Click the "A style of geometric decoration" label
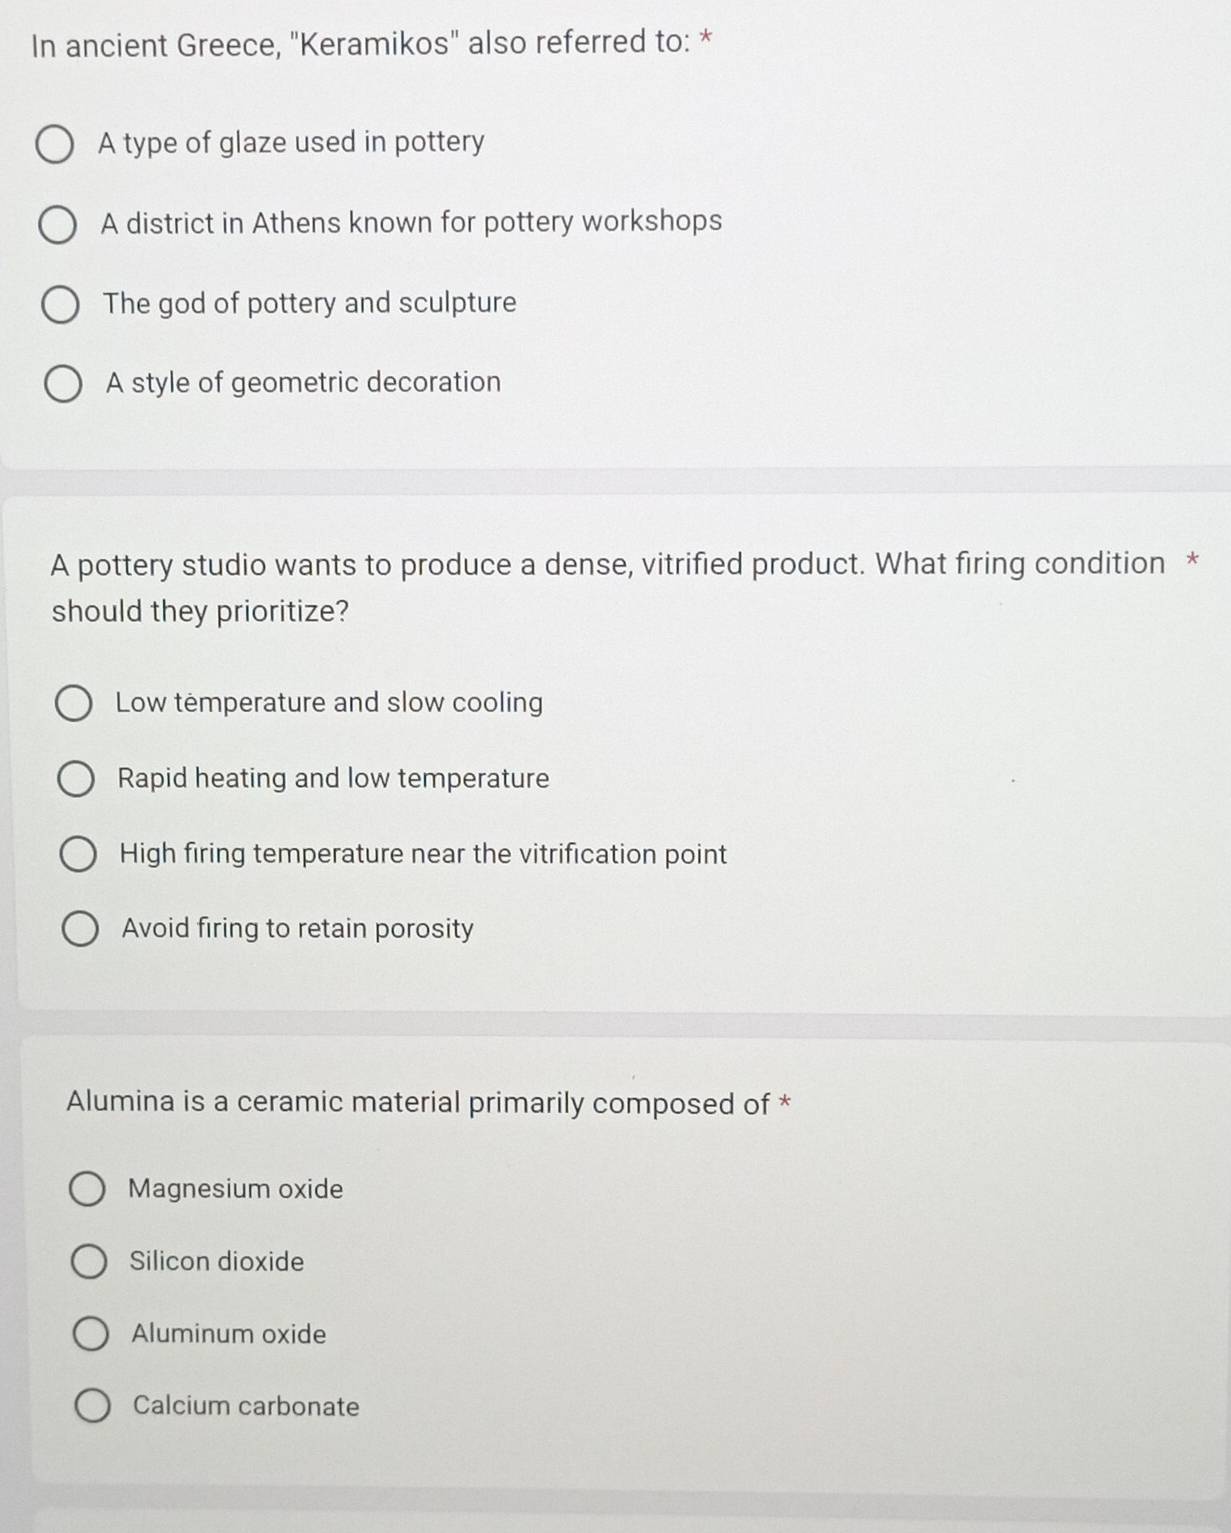The height and width of the screenshot is (1533, 1231). tap(303, 383)
